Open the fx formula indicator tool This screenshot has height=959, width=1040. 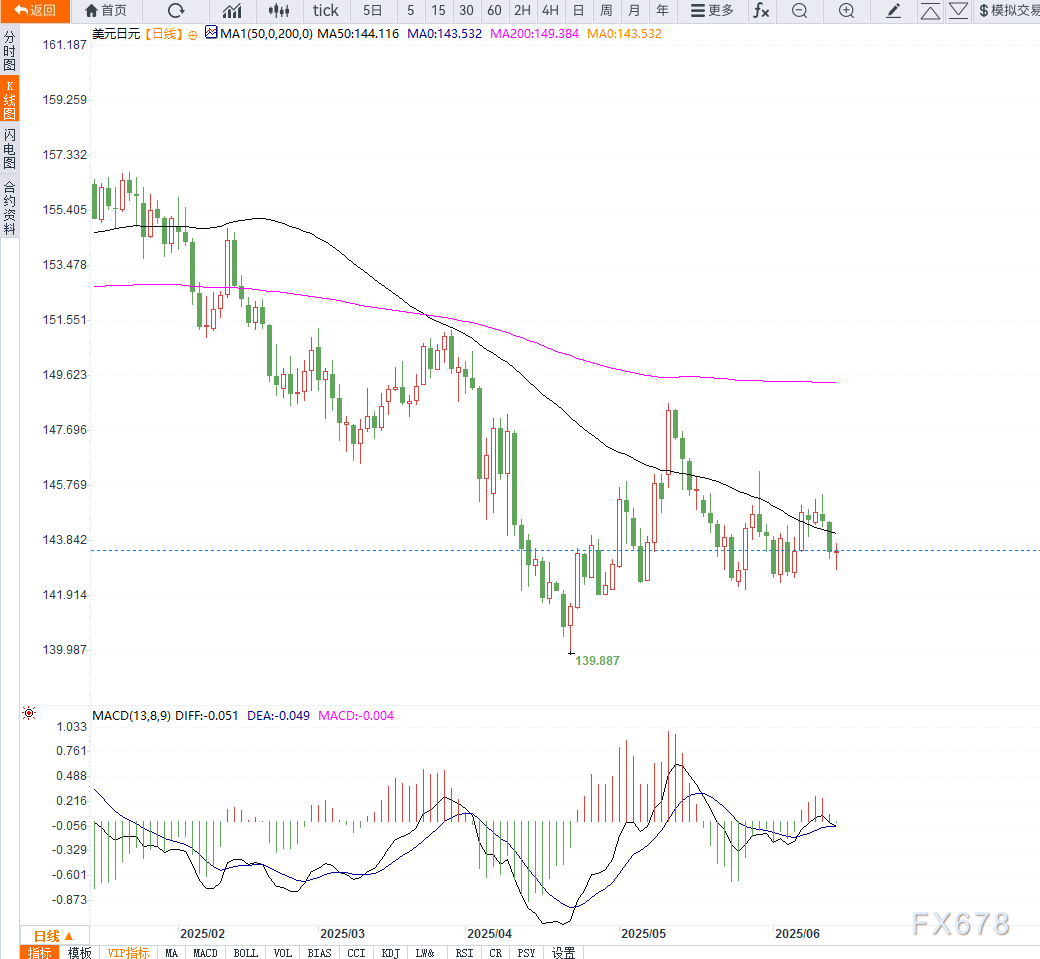(761, 11)
